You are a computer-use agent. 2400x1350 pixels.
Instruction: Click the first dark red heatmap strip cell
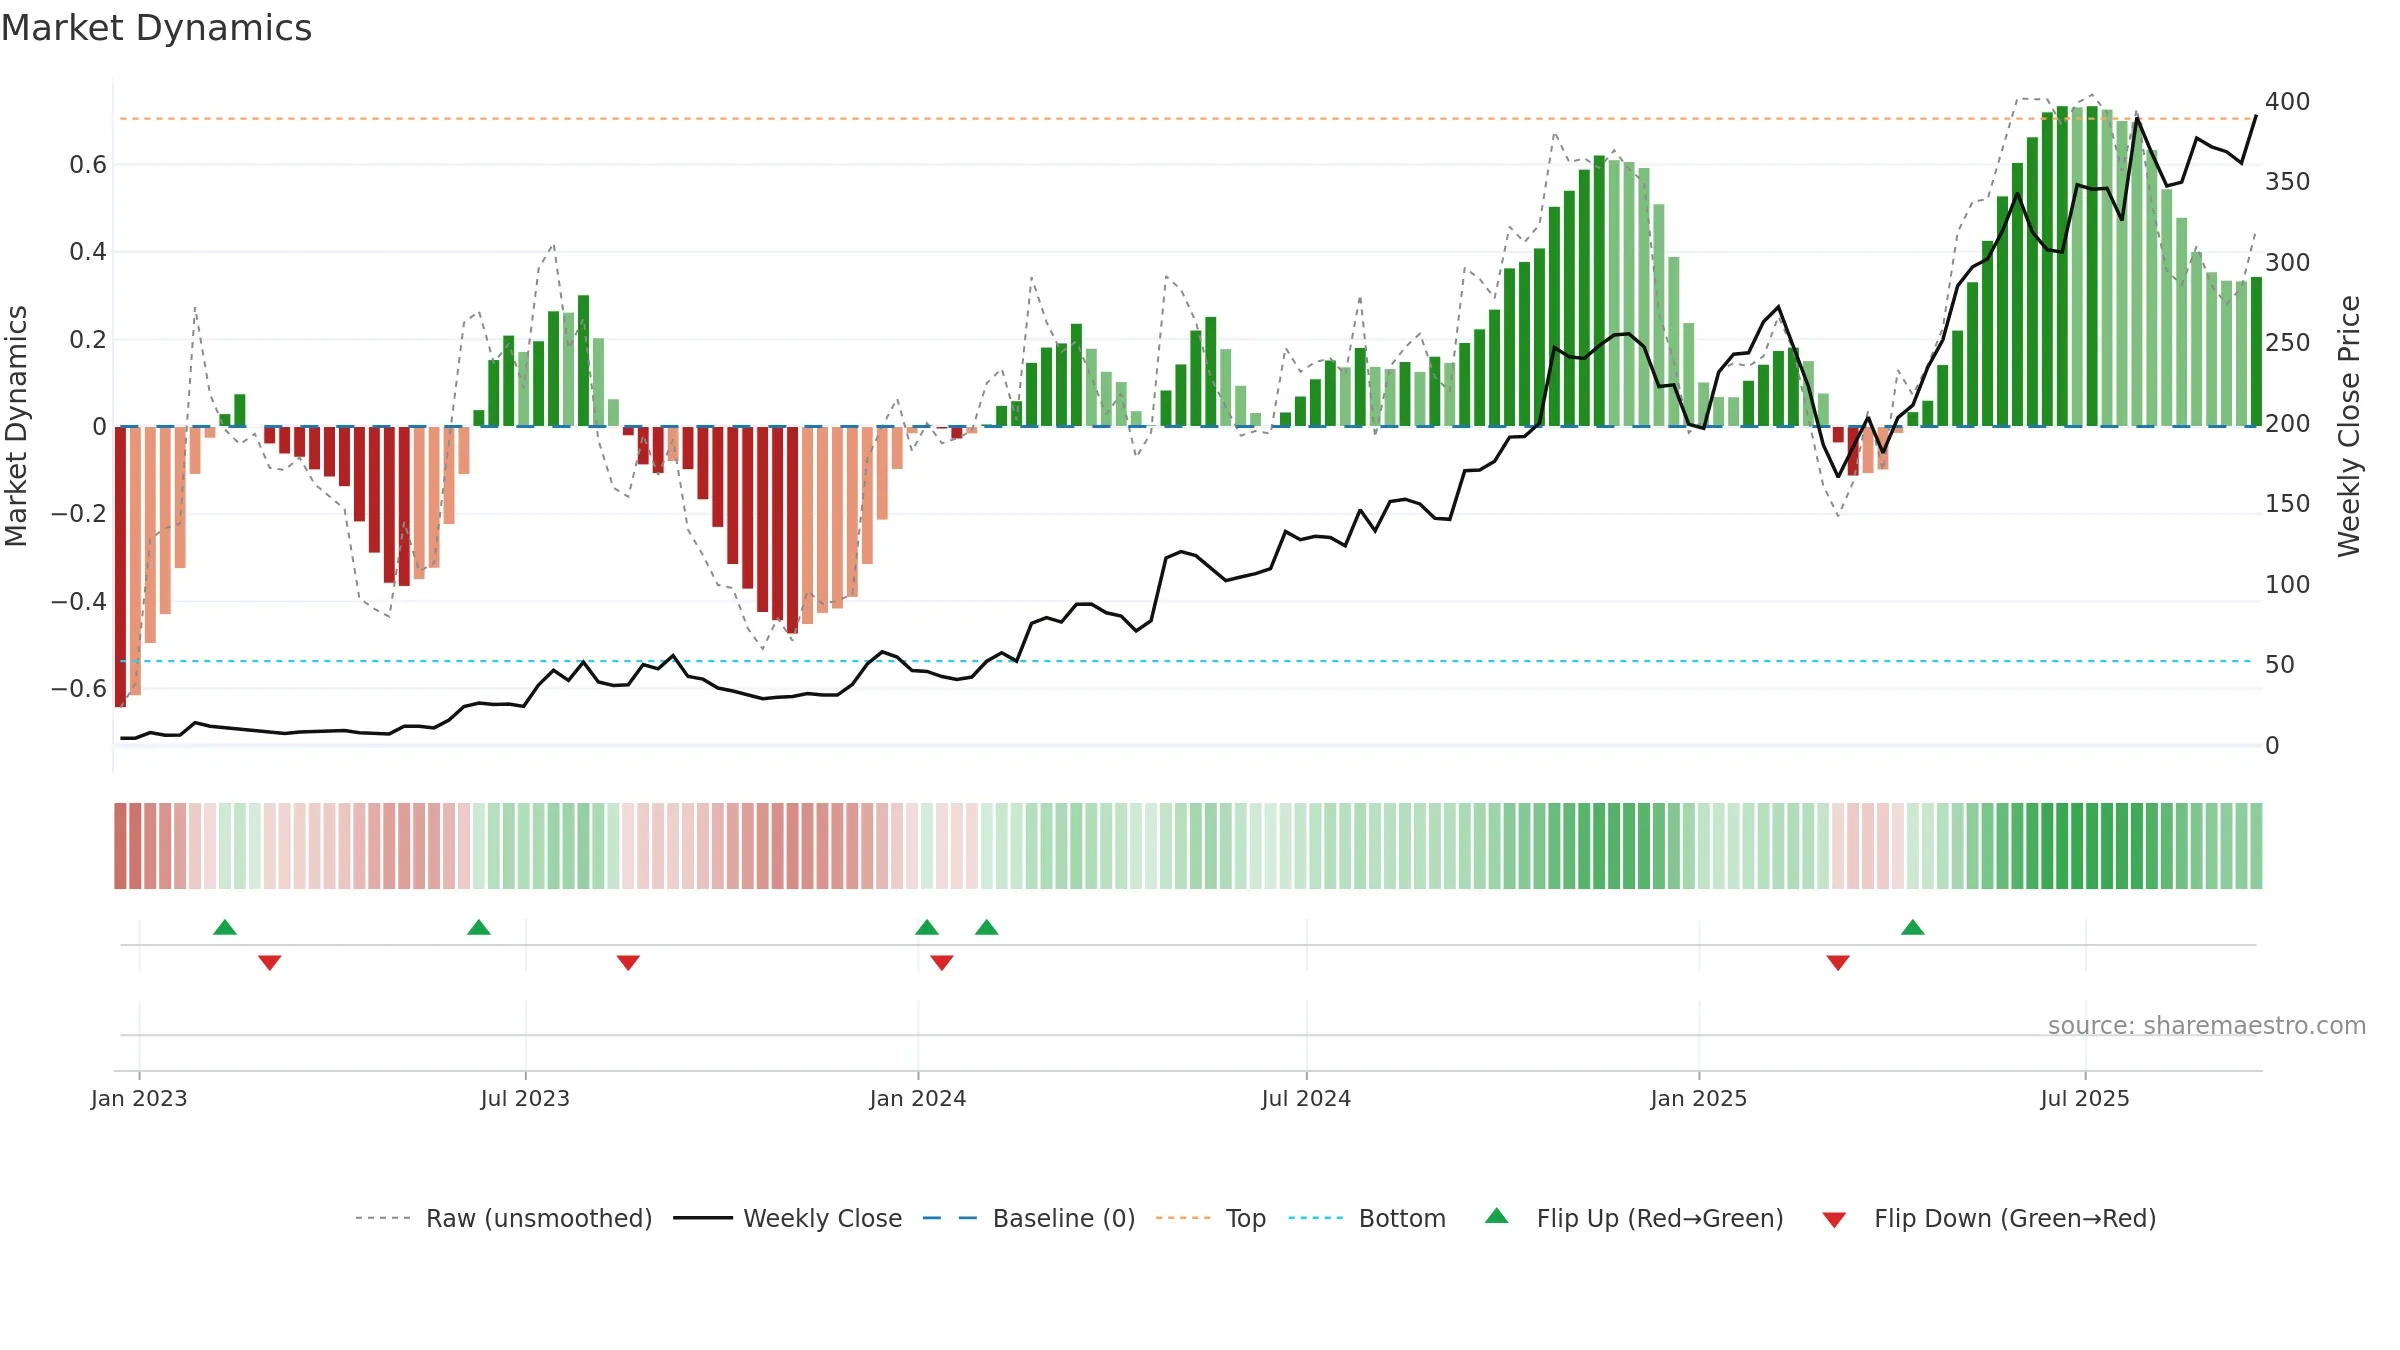click(120, 846)
